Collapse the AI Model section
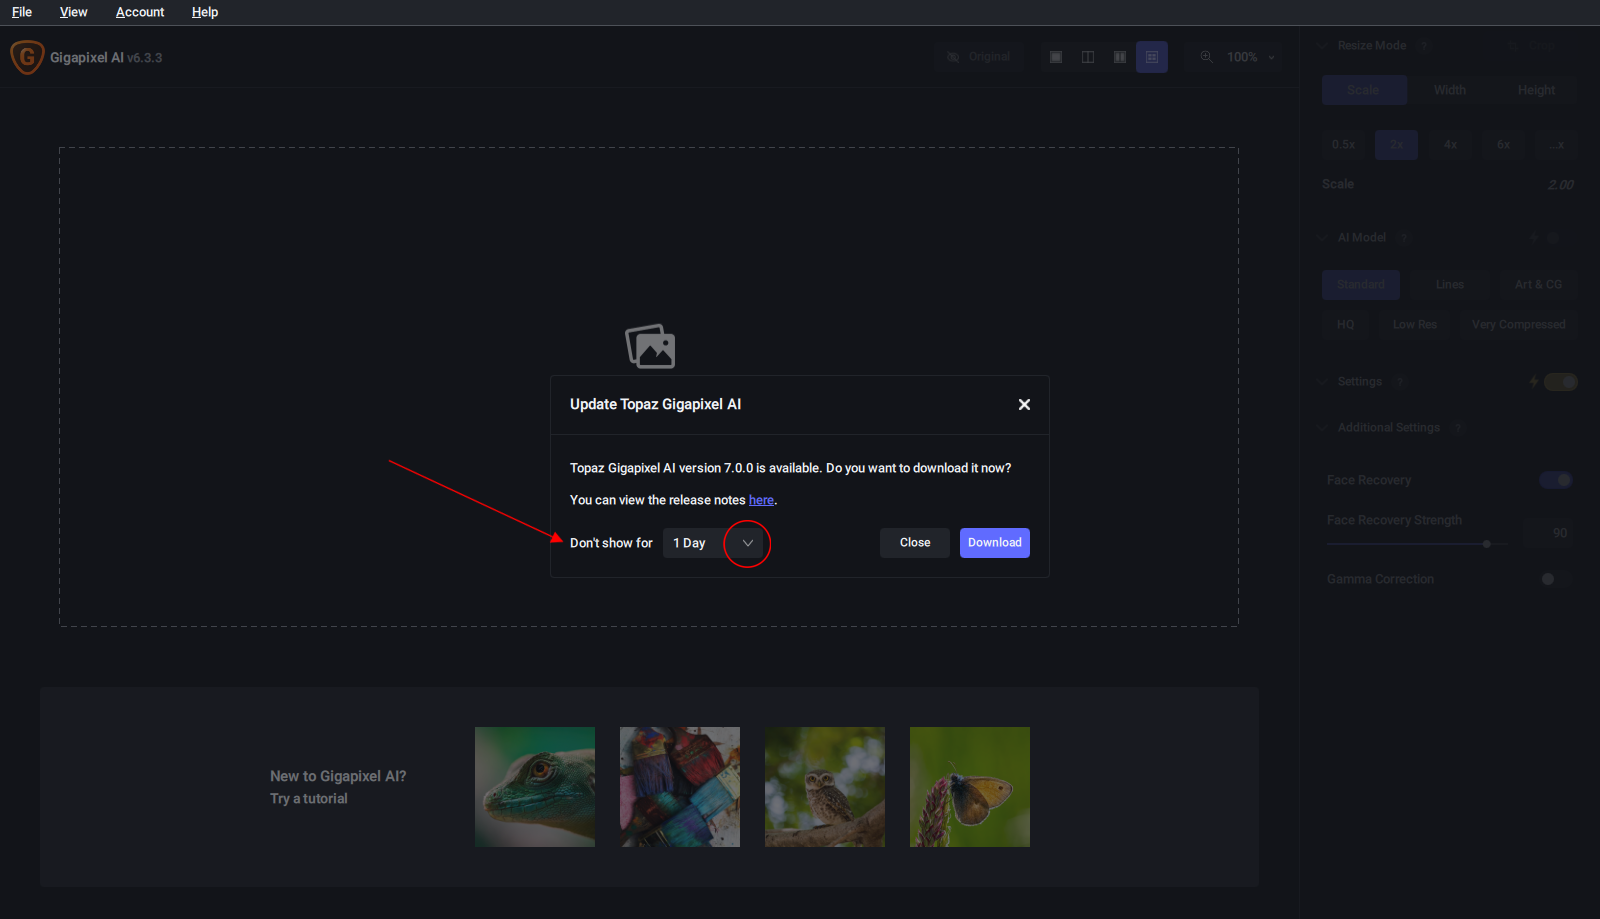The width and height of the screenshot is (1600, 919). coord(1322,238)
